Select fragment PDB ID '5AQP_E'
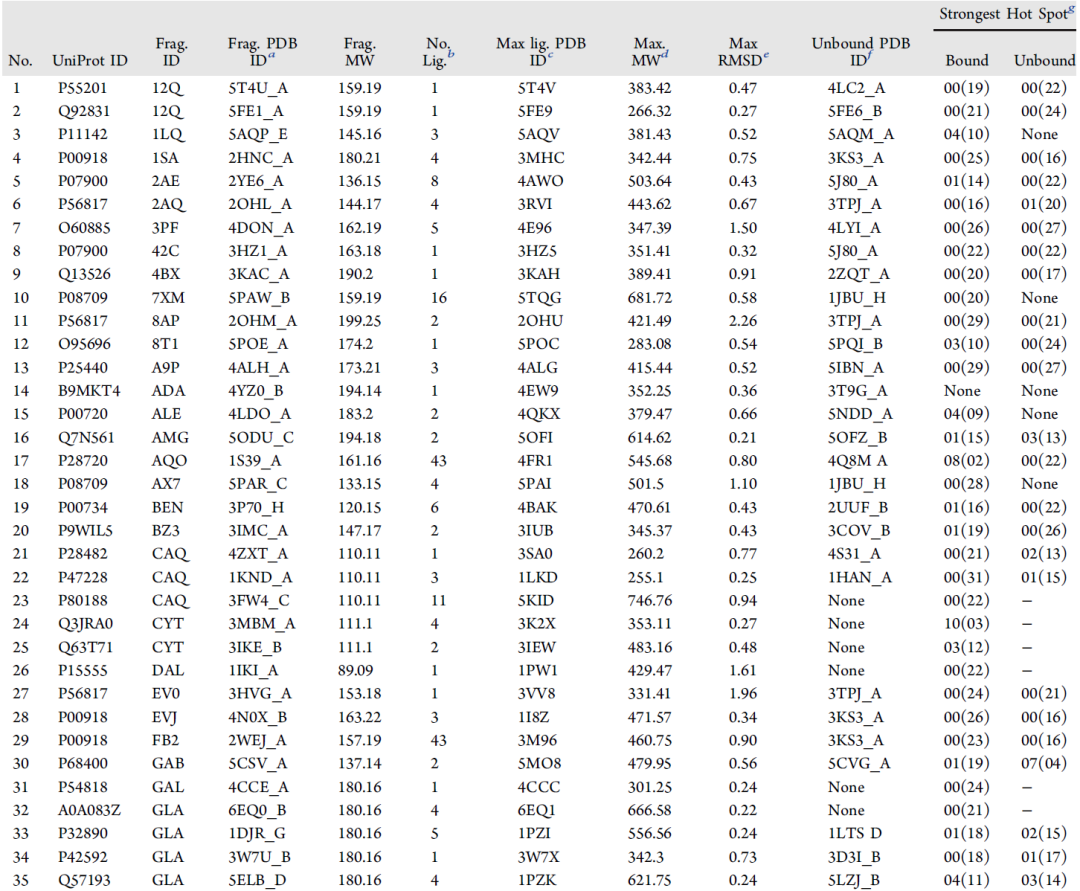This screenshot has width=1080, height=891. pyautogui.click(x=258, y=134)
